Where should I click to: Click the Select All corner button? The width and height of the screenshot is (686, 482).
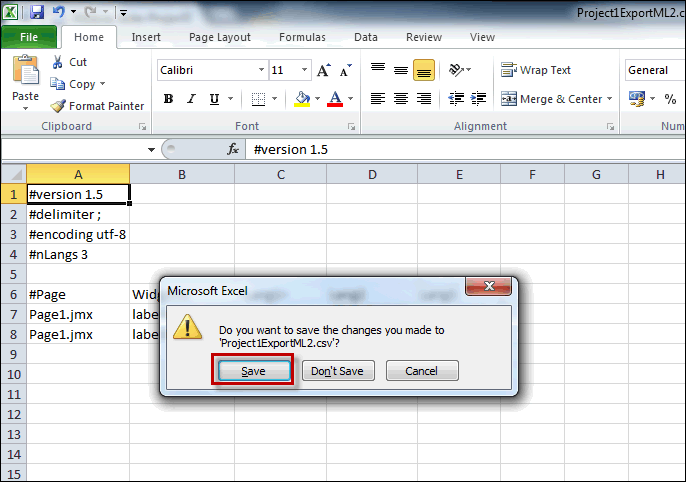pyautogui.click(x=14, y=175)
